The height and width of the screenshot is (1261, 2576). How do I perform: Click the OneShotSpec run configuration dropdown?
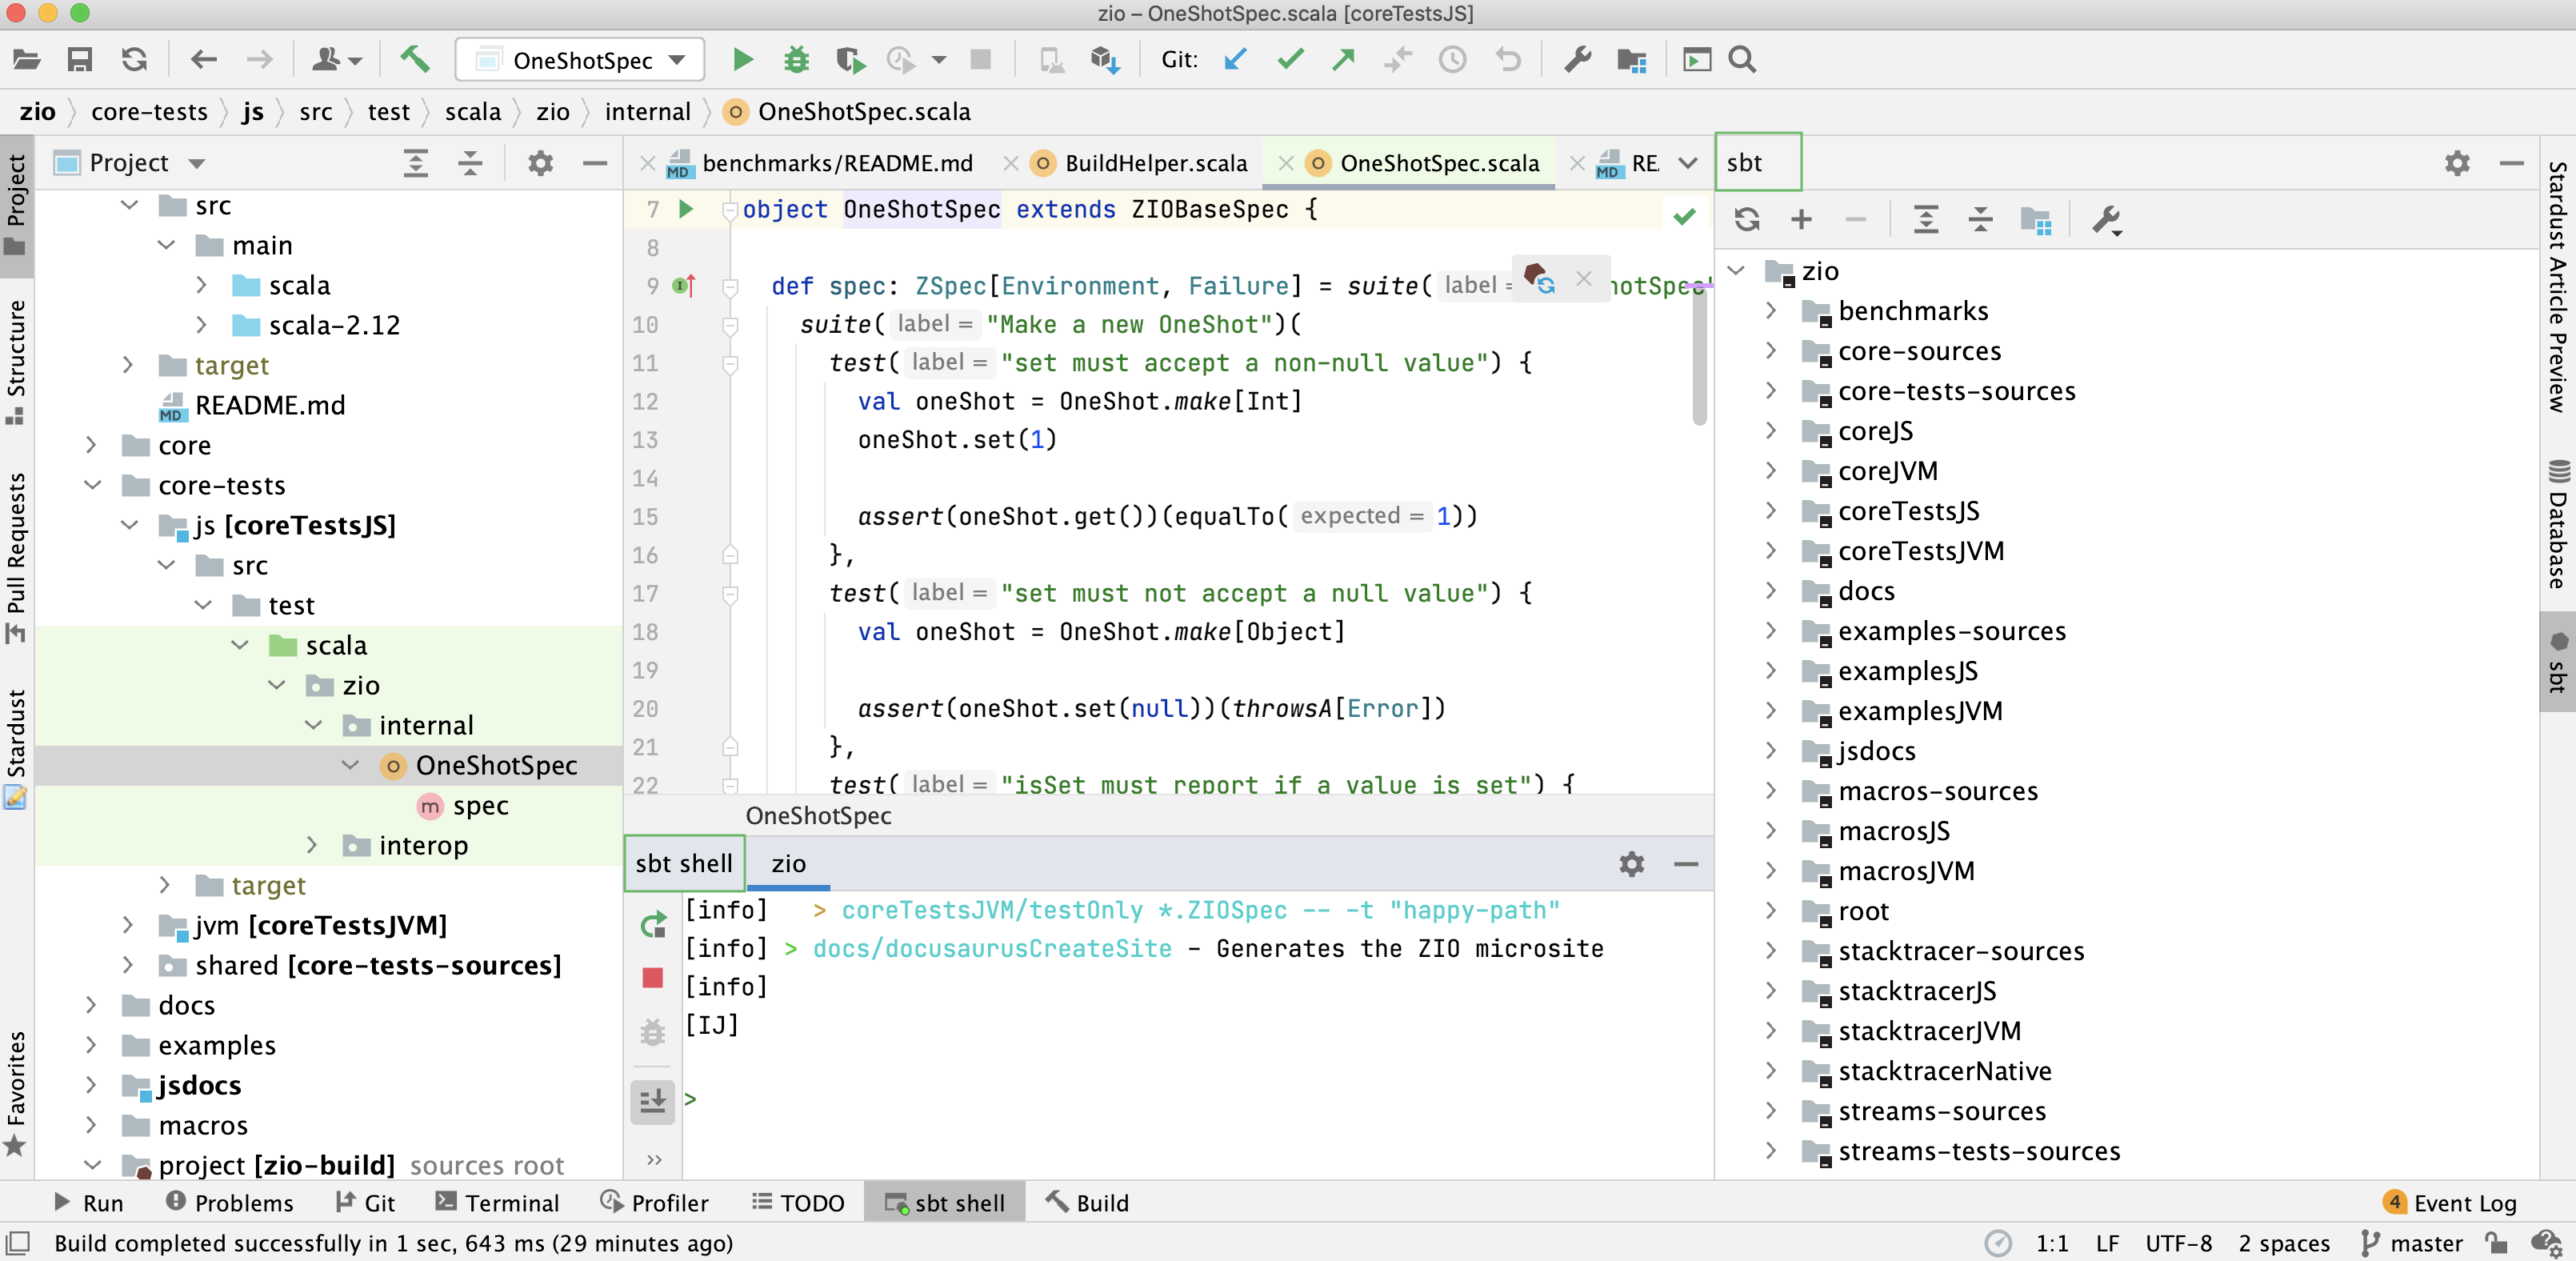coord(583,62)
